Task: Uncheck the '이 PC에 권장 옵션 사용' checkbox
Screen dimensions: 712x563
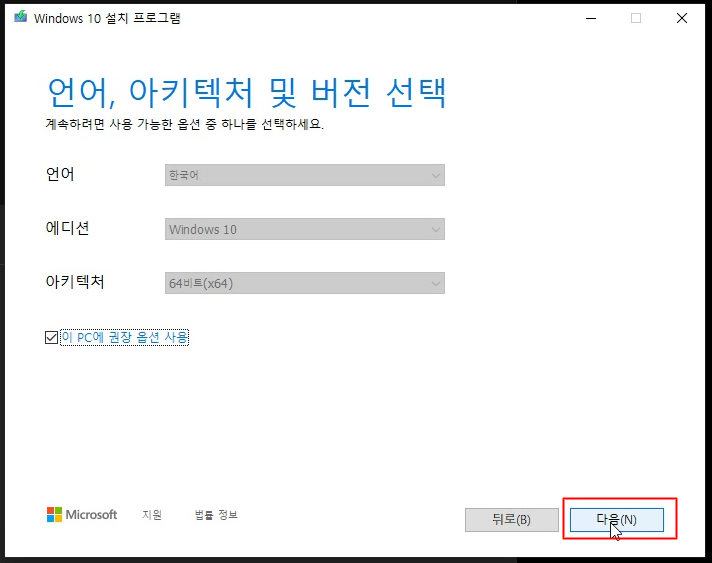Action: pos(51,337)
